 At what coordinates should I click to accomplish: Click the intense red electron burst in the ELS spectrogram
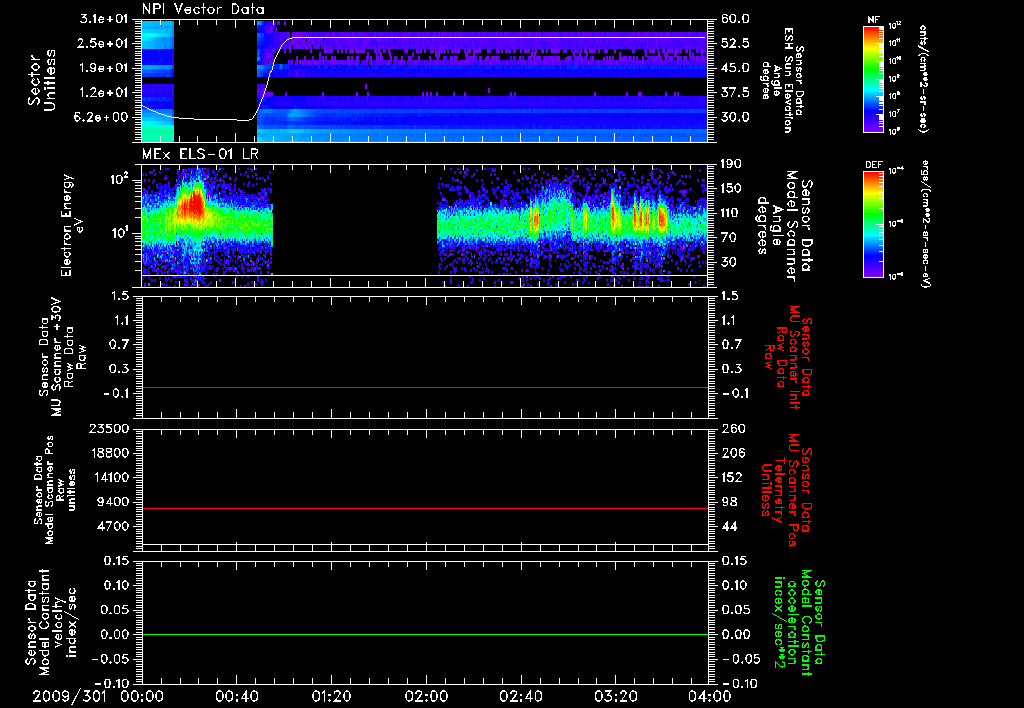pyautogui.click(x=194, y=204)
